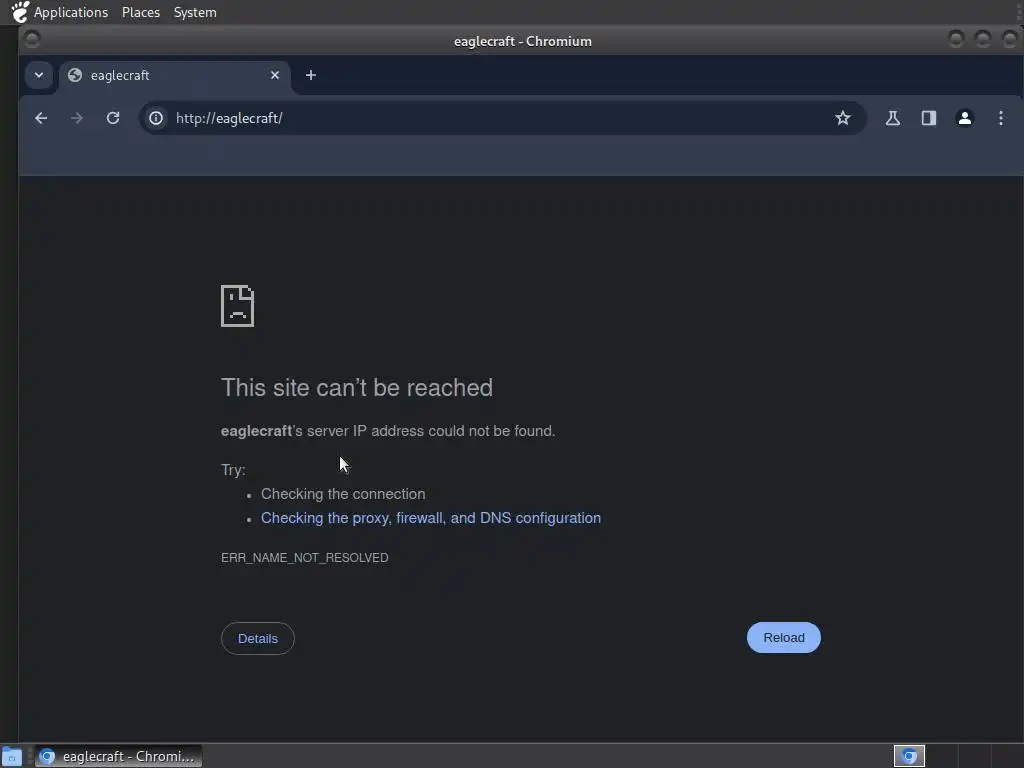Maximize the Chromium window
This screenshot has width=1024, height=768.
tap(983, 40)
